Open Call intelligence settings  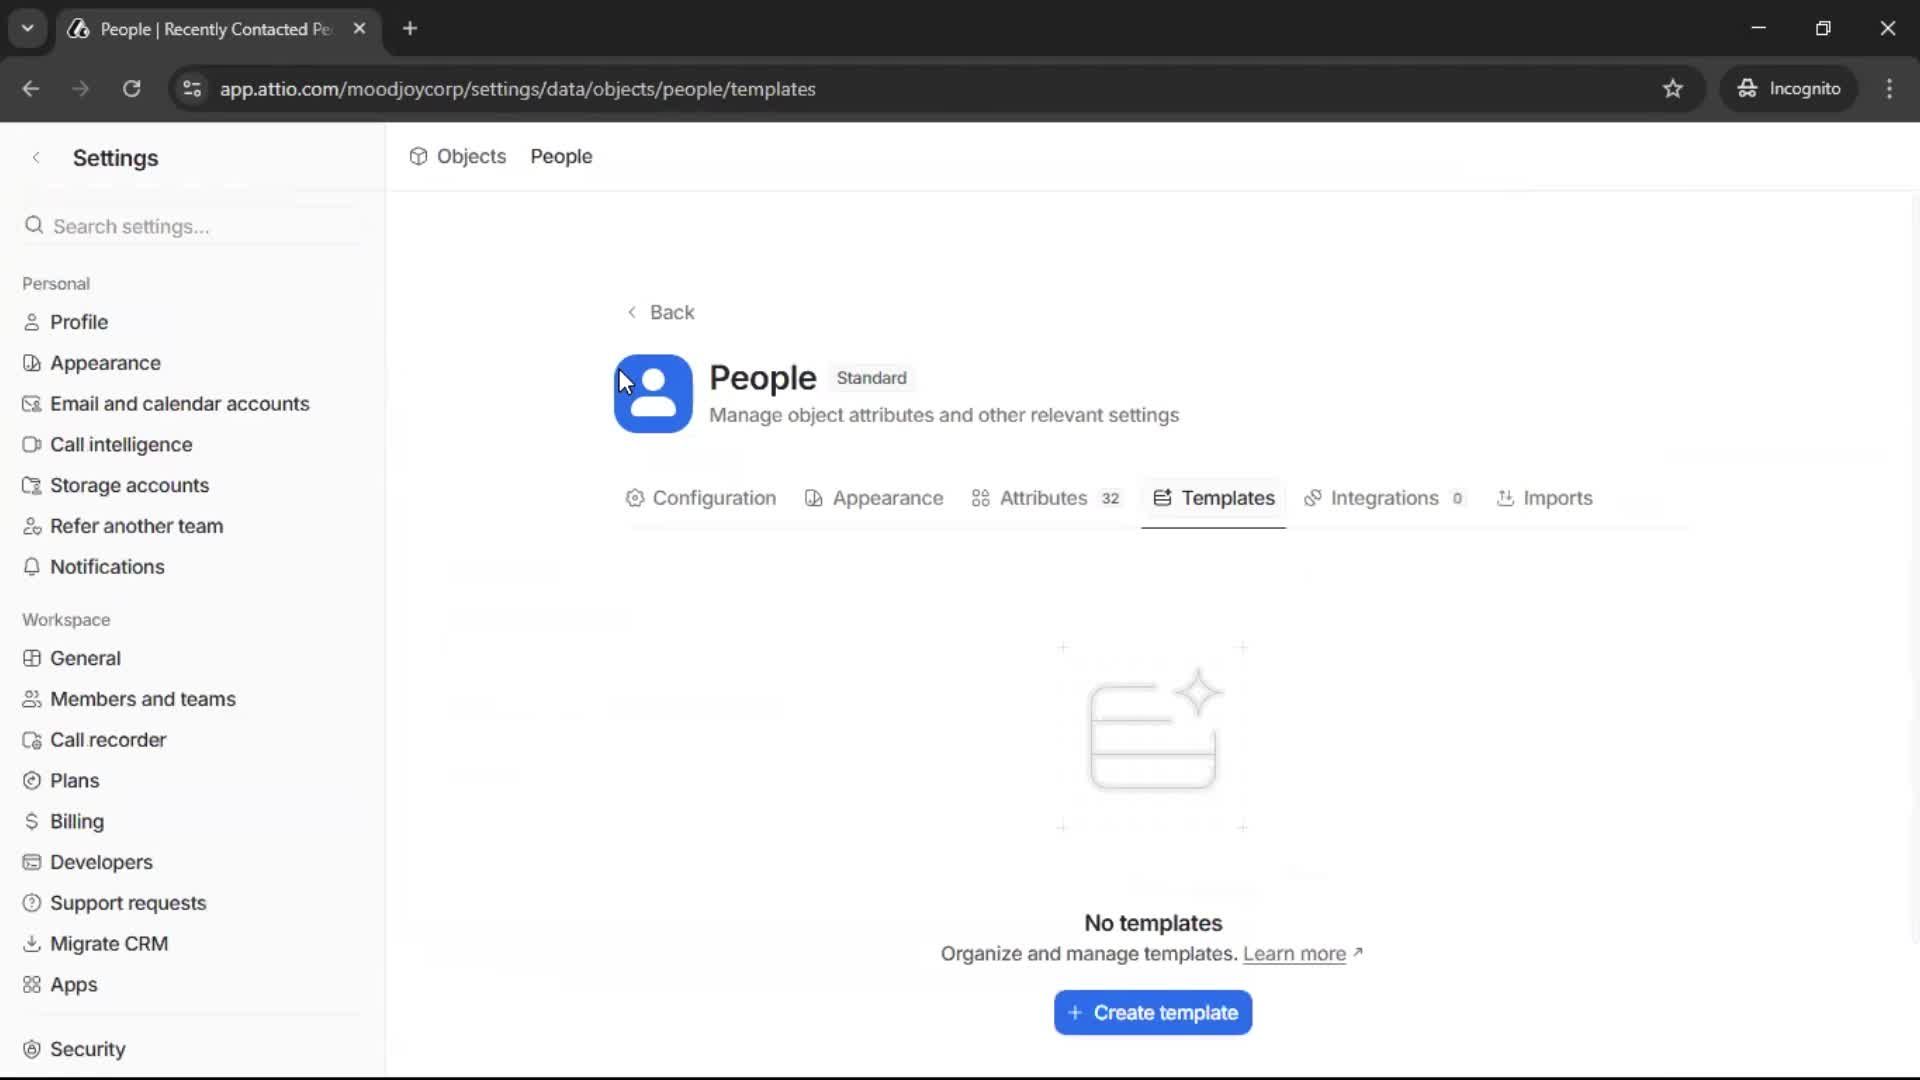pos(120,444)
